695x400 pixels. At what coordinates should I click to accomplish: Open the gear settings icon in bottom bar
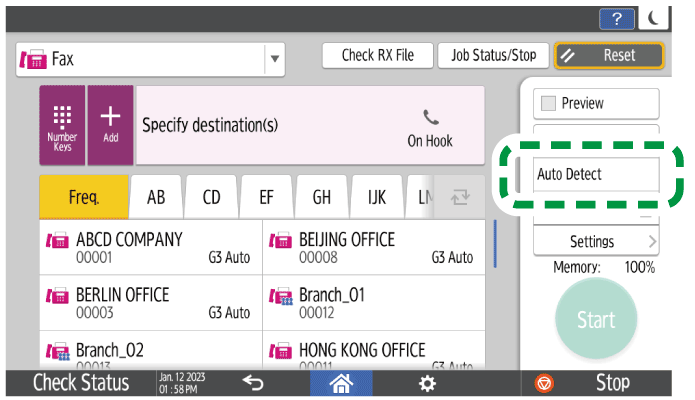pos(427,383)
